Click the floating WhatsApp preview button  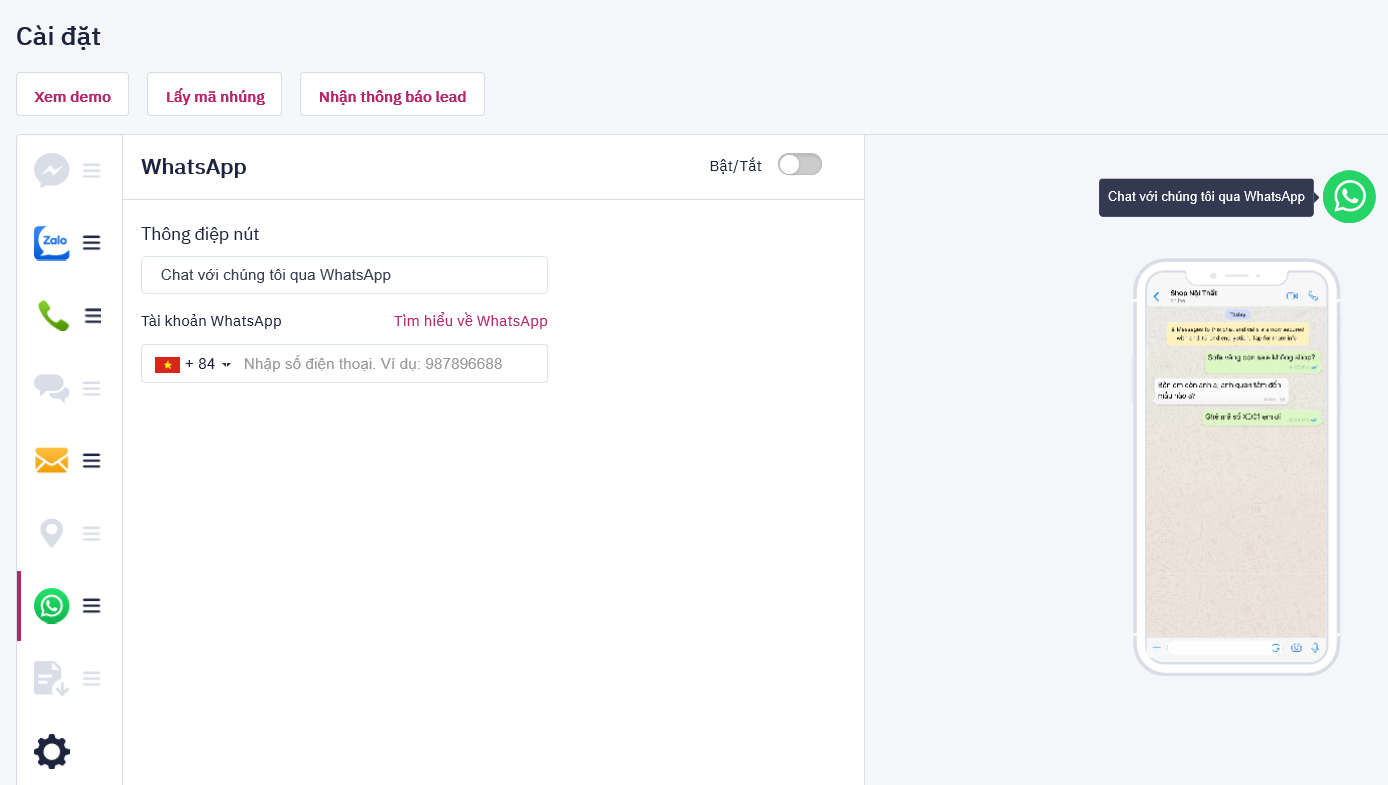(x=1349, y=197)
